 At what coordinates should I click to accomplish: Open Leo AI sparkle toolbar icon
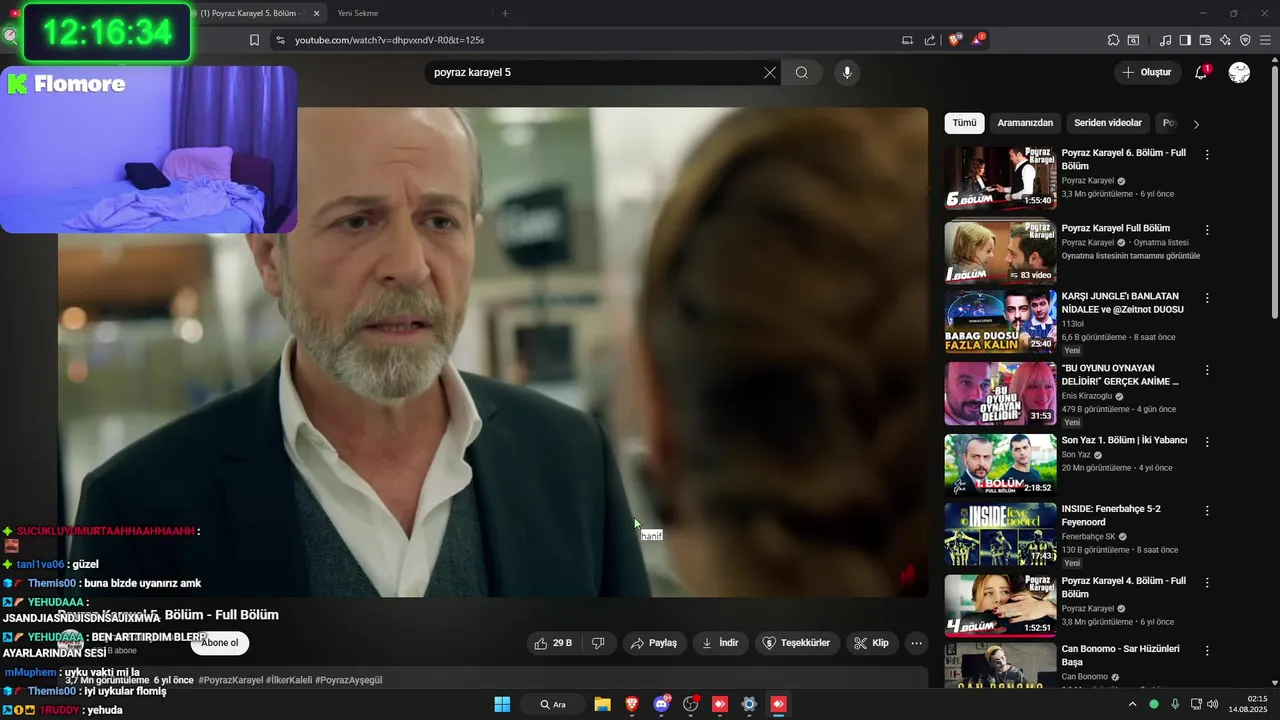coord(1225,40)
